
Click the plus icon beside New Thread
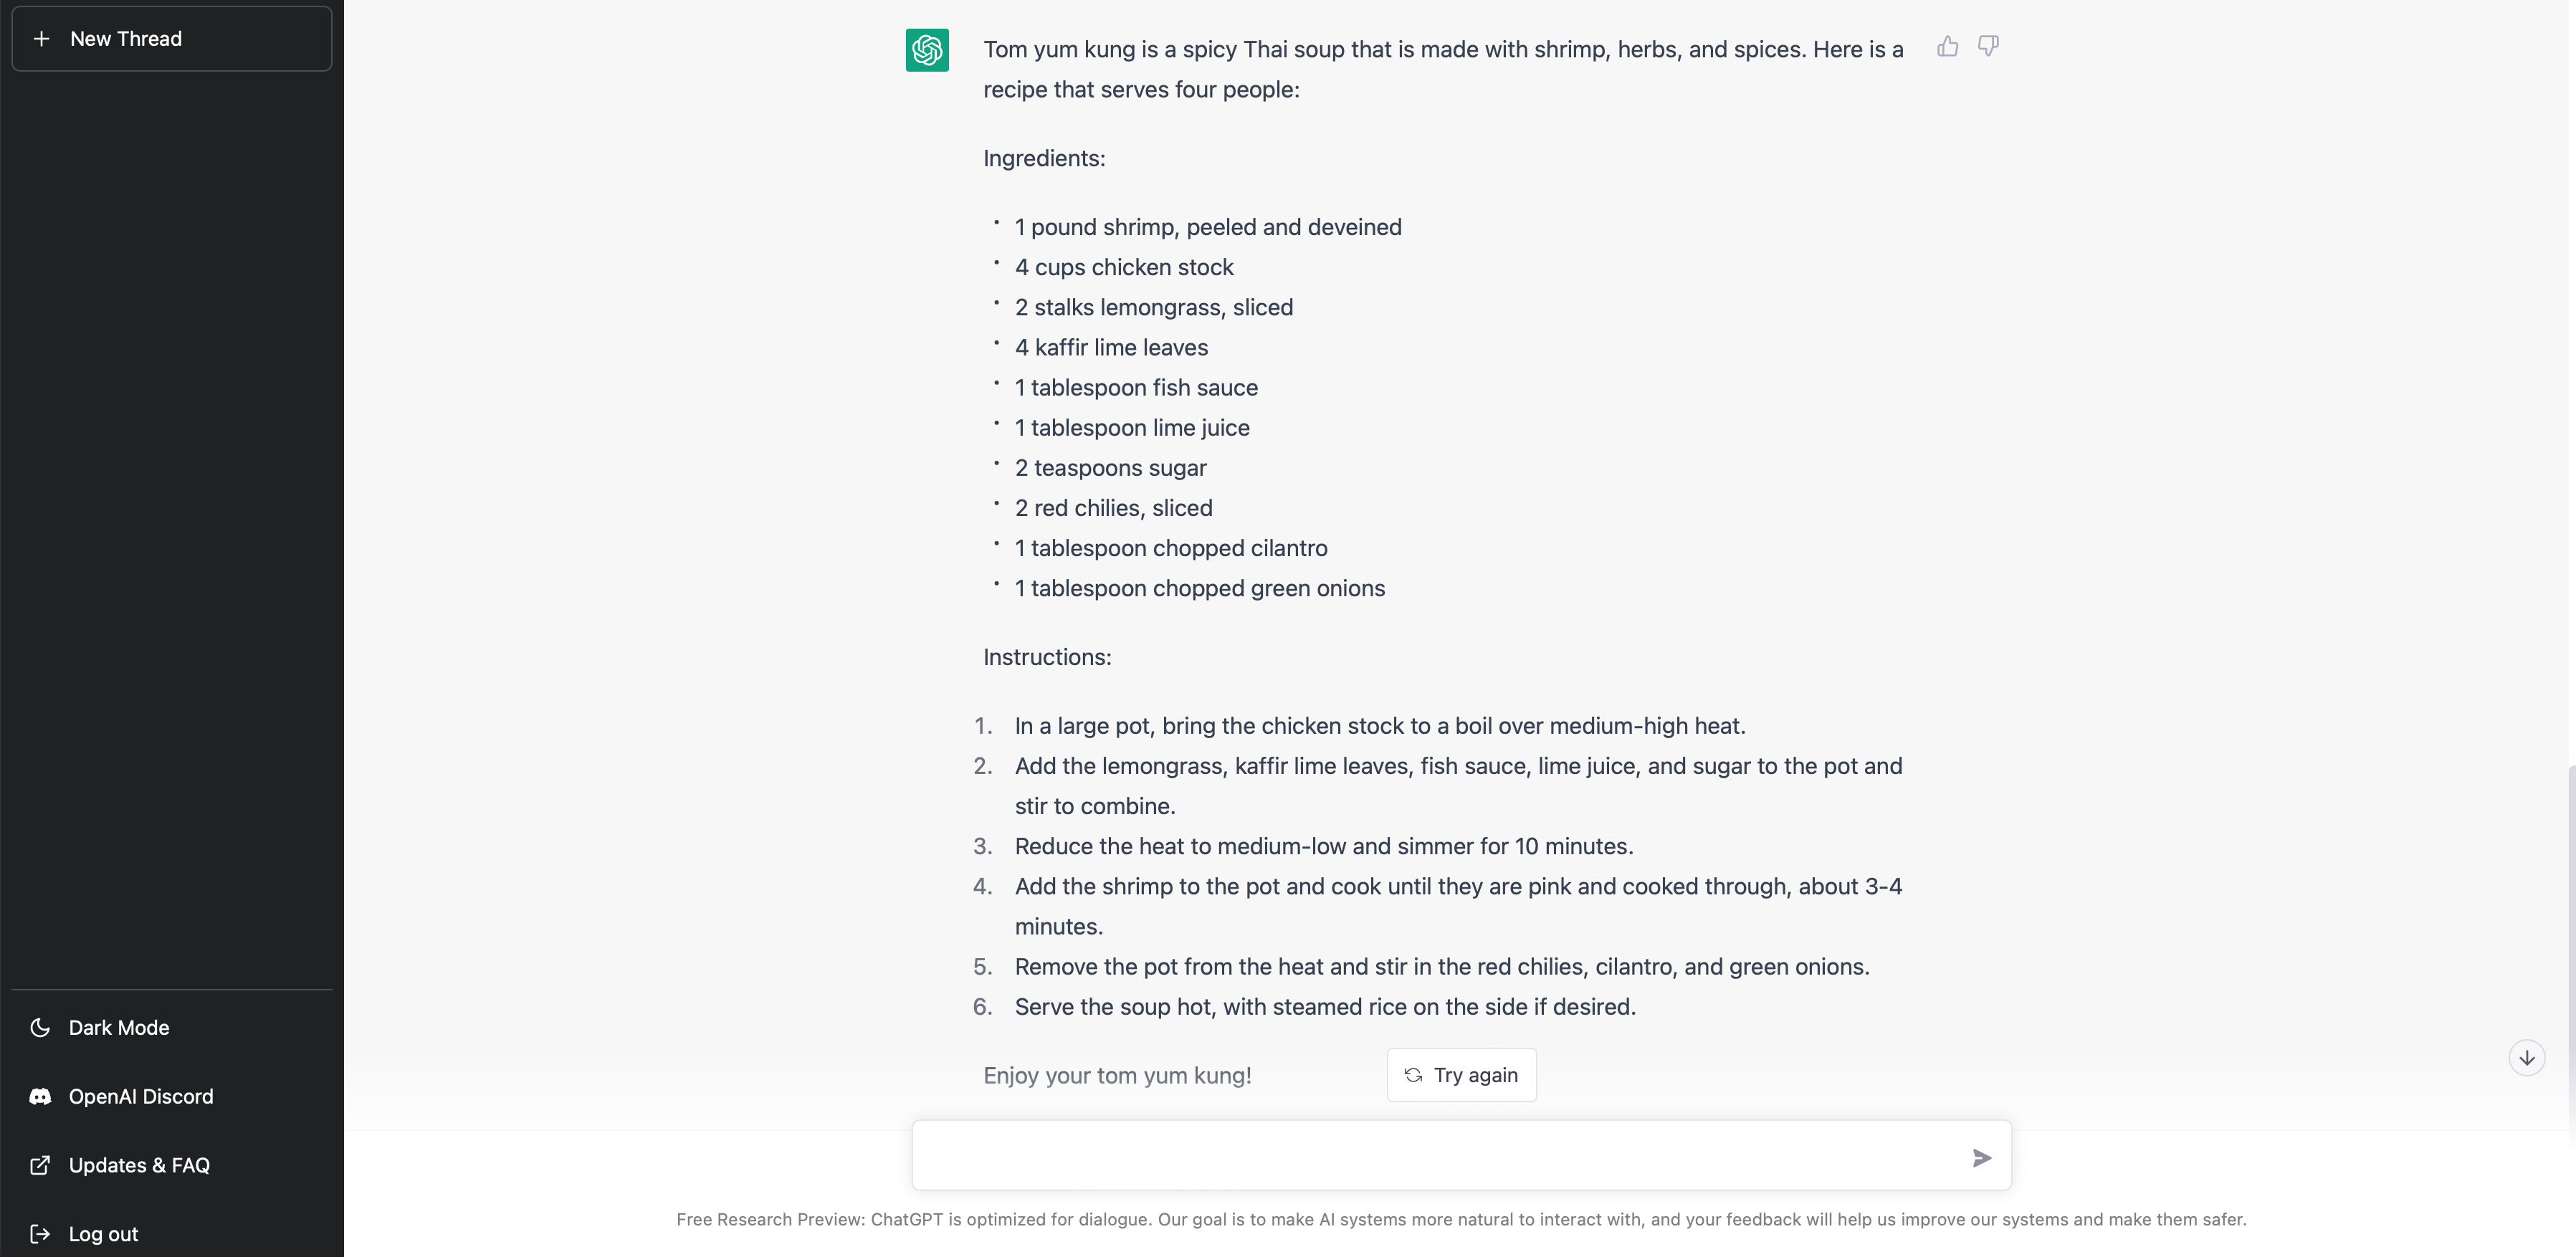coord(41,39)
